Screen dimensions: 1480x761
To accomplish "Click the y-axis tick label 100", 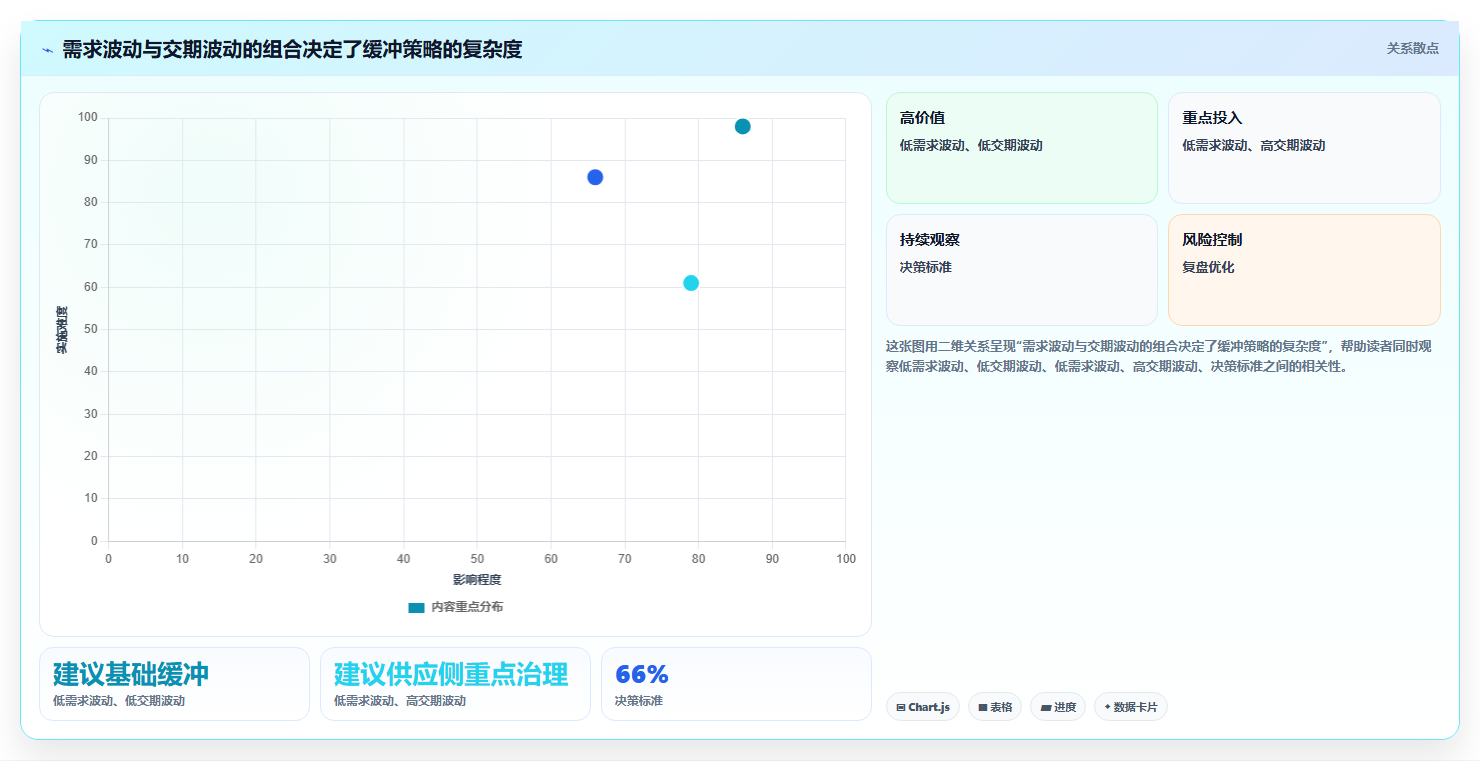I will click(x=88, y=118).
